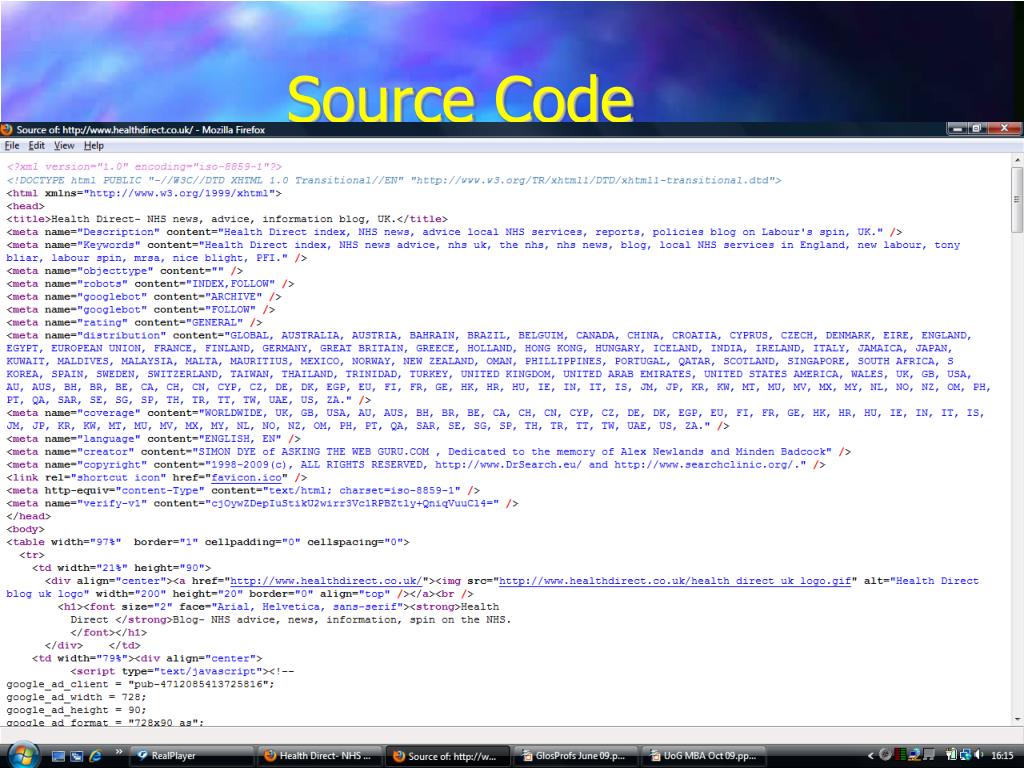The image size is (1024, 768).
Task: Open GlosProfs June 09 presentation taskbar button
Action: click(576, 756)
